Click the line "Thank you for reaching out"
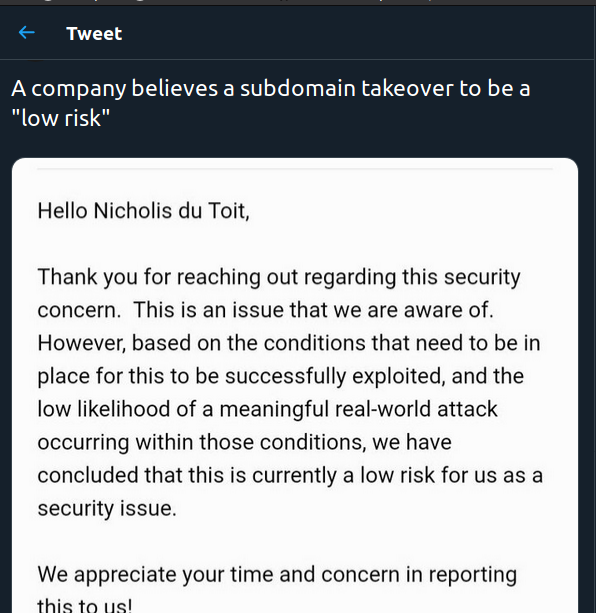This screenshot has width=596, height=613. click(279, 277)
